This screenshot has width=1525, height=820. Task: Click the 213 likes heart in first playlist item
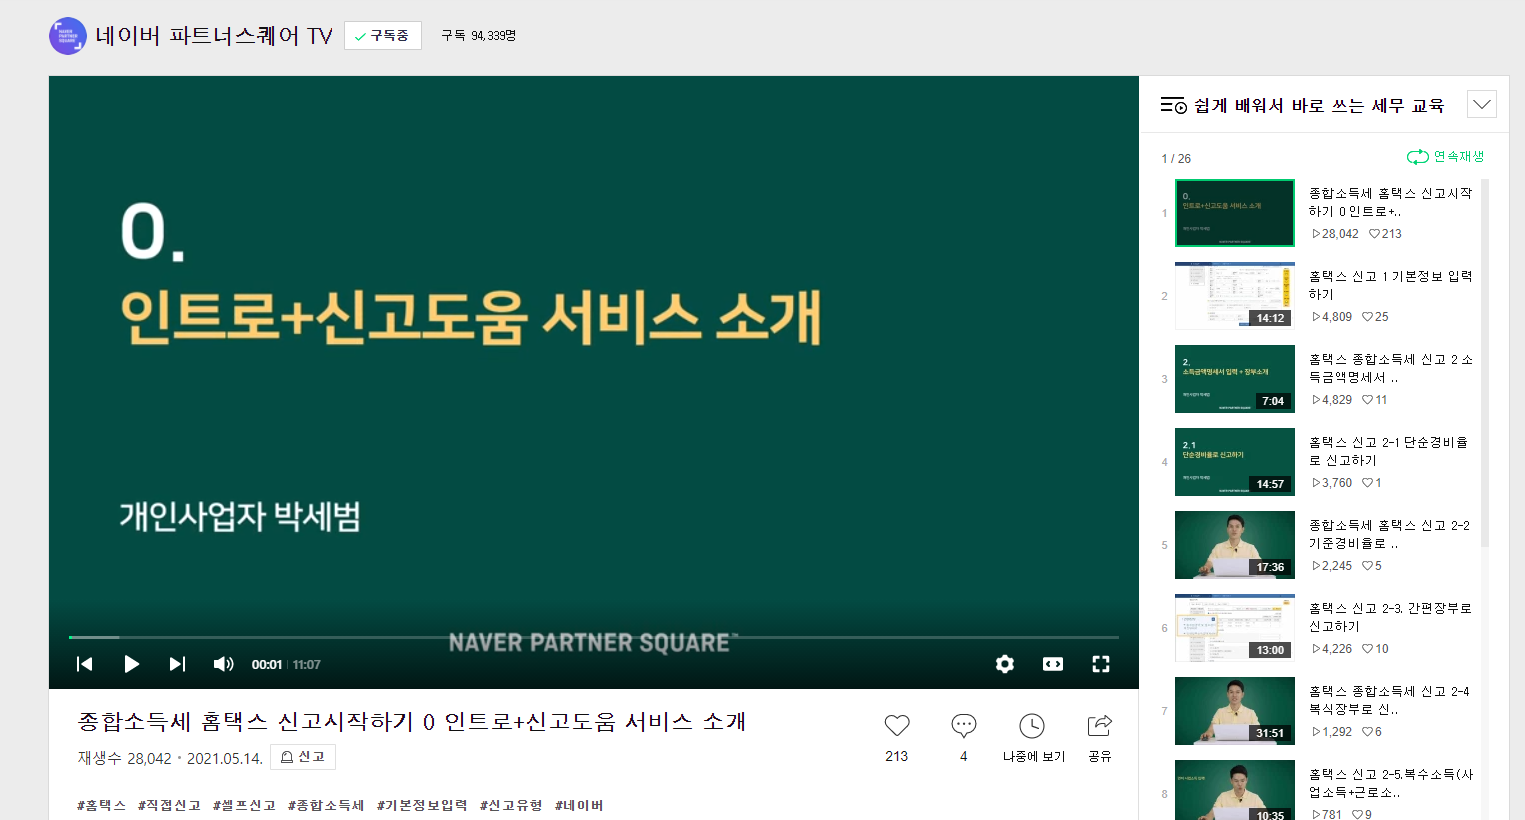click(x=1374, y=234)
